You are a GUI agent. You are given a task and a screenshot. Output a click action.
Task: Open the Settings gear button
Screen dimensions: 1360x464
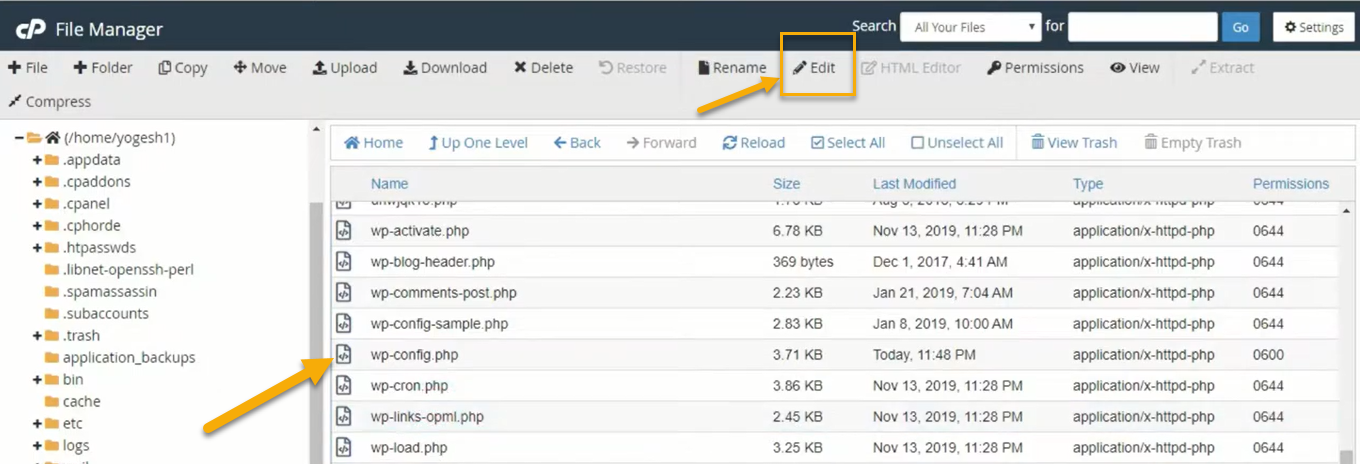point(1314,27)
